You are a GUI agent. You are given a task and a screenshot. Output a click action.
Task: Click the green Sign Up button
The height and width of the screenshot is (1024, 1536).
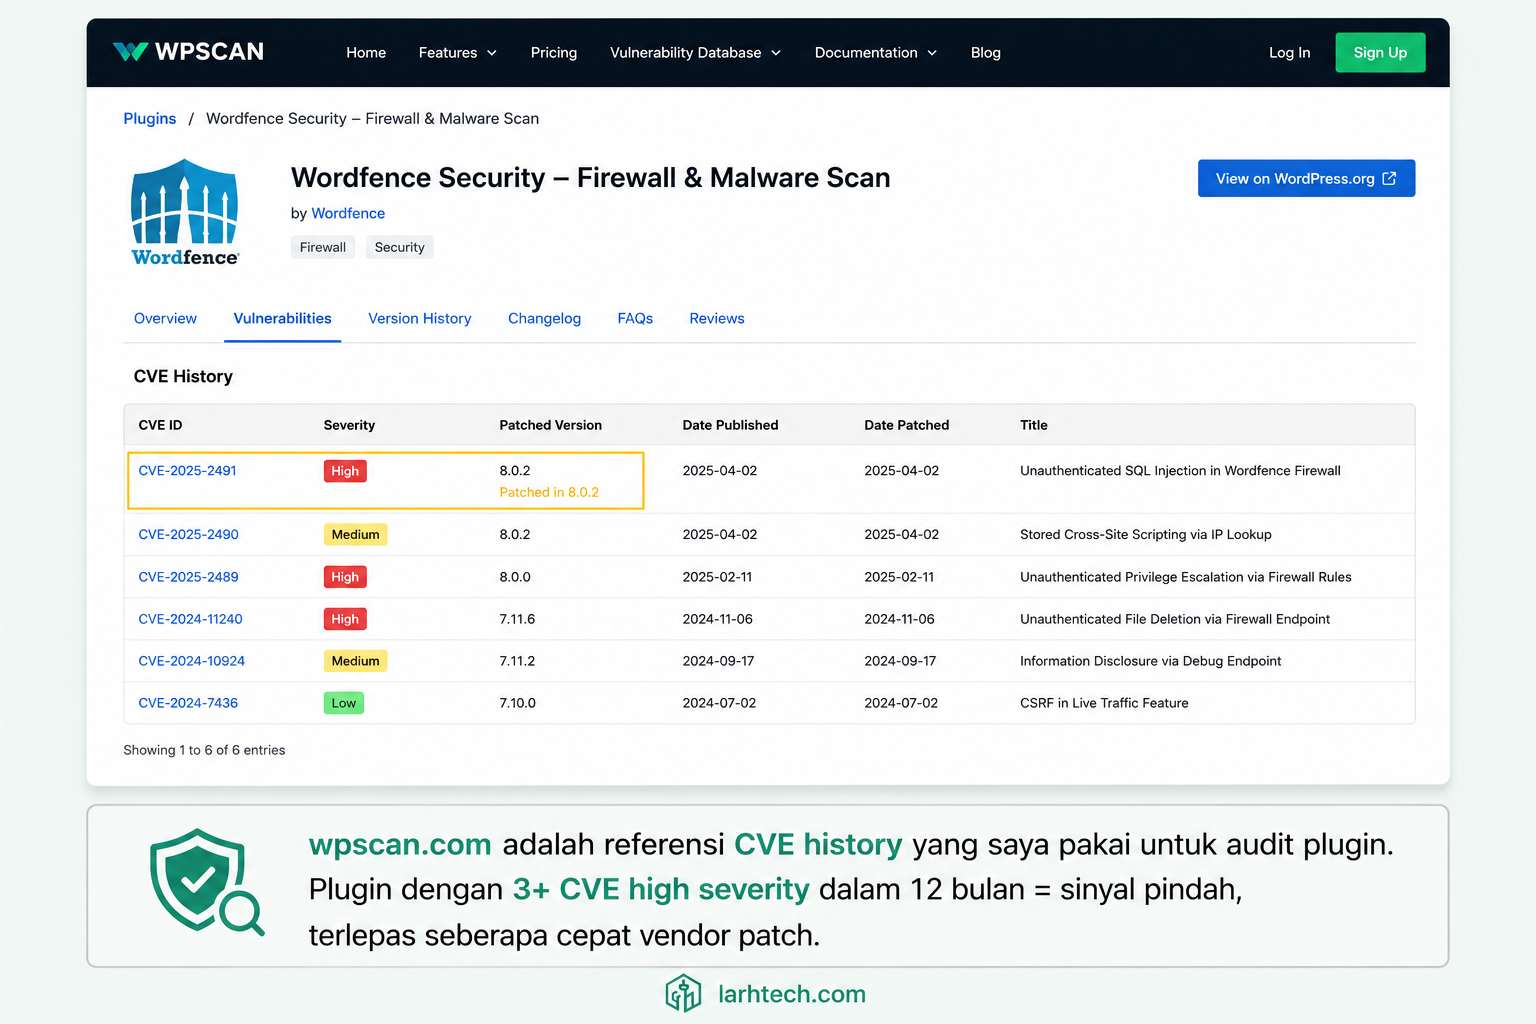click(1380, 52)
